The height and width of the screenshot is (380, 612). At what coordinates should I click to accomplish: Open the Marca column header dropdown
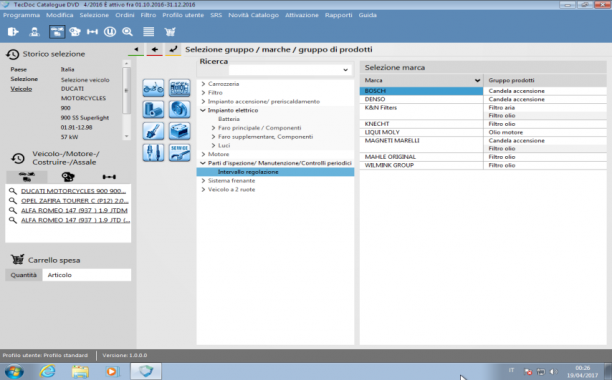477,80
